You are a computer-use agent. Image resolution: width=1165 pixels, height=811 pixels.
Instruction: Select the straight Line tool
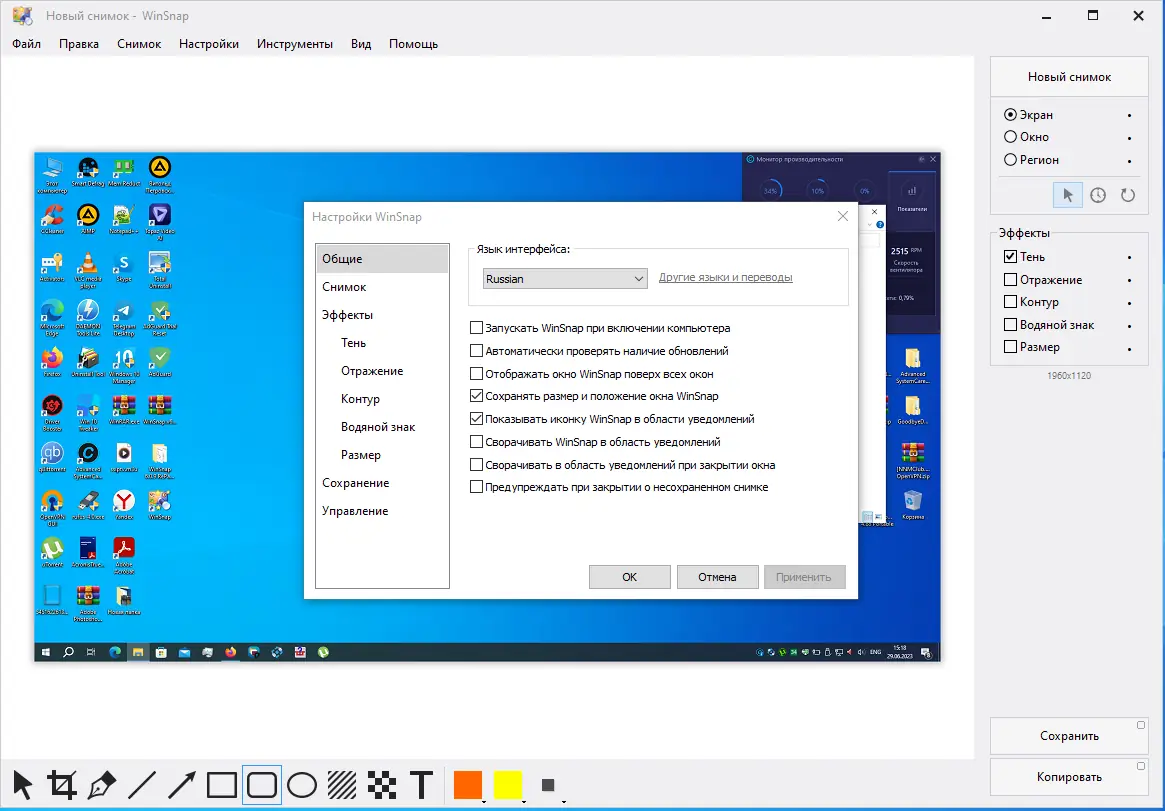(x=142, y=784)
